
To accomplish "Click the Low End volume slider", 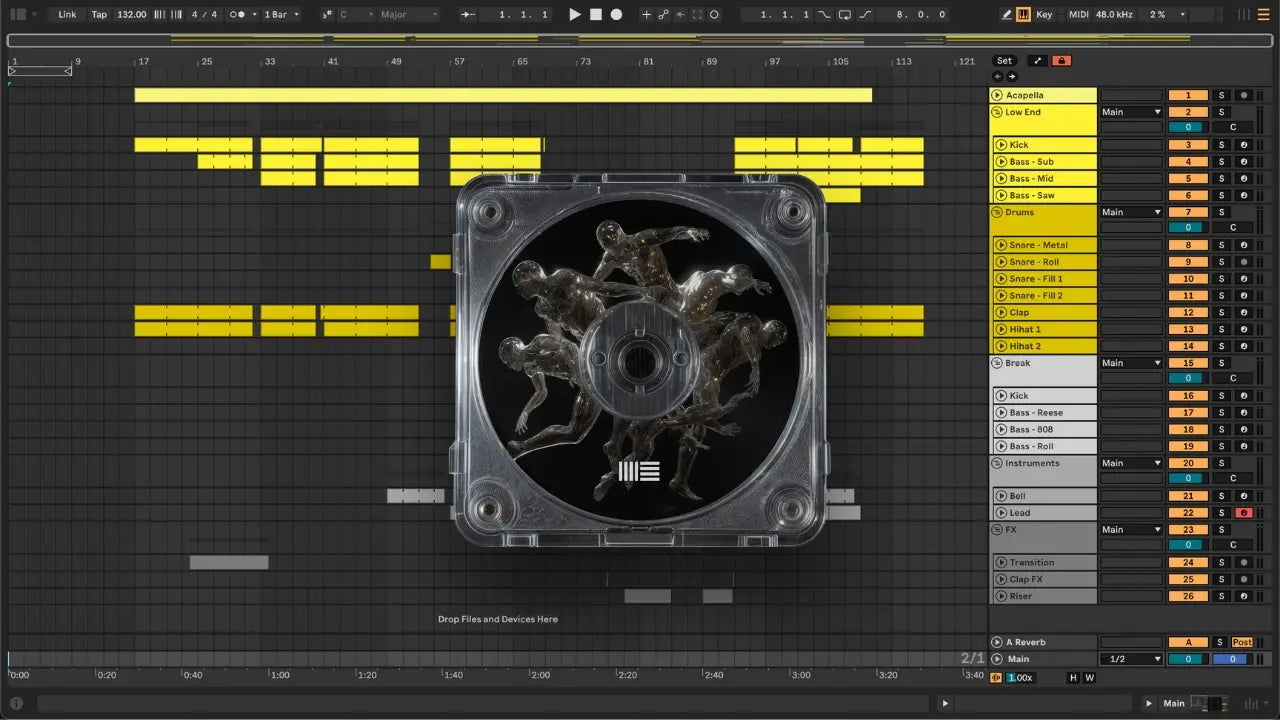I will 1188,127.
